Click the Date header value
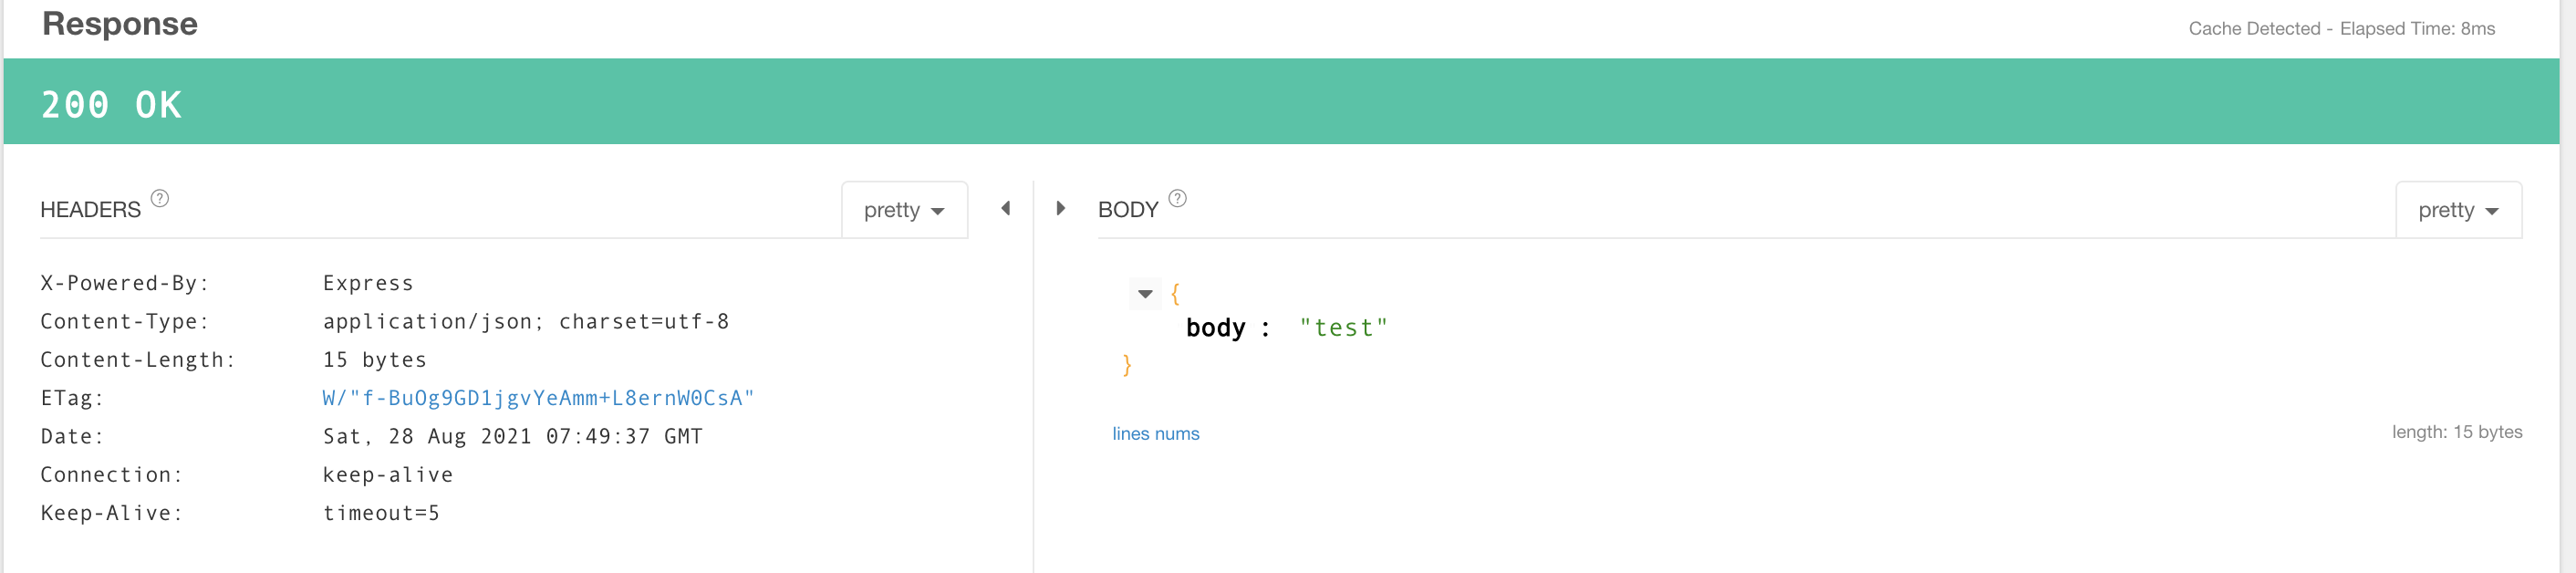 click(x=512, y=436)
